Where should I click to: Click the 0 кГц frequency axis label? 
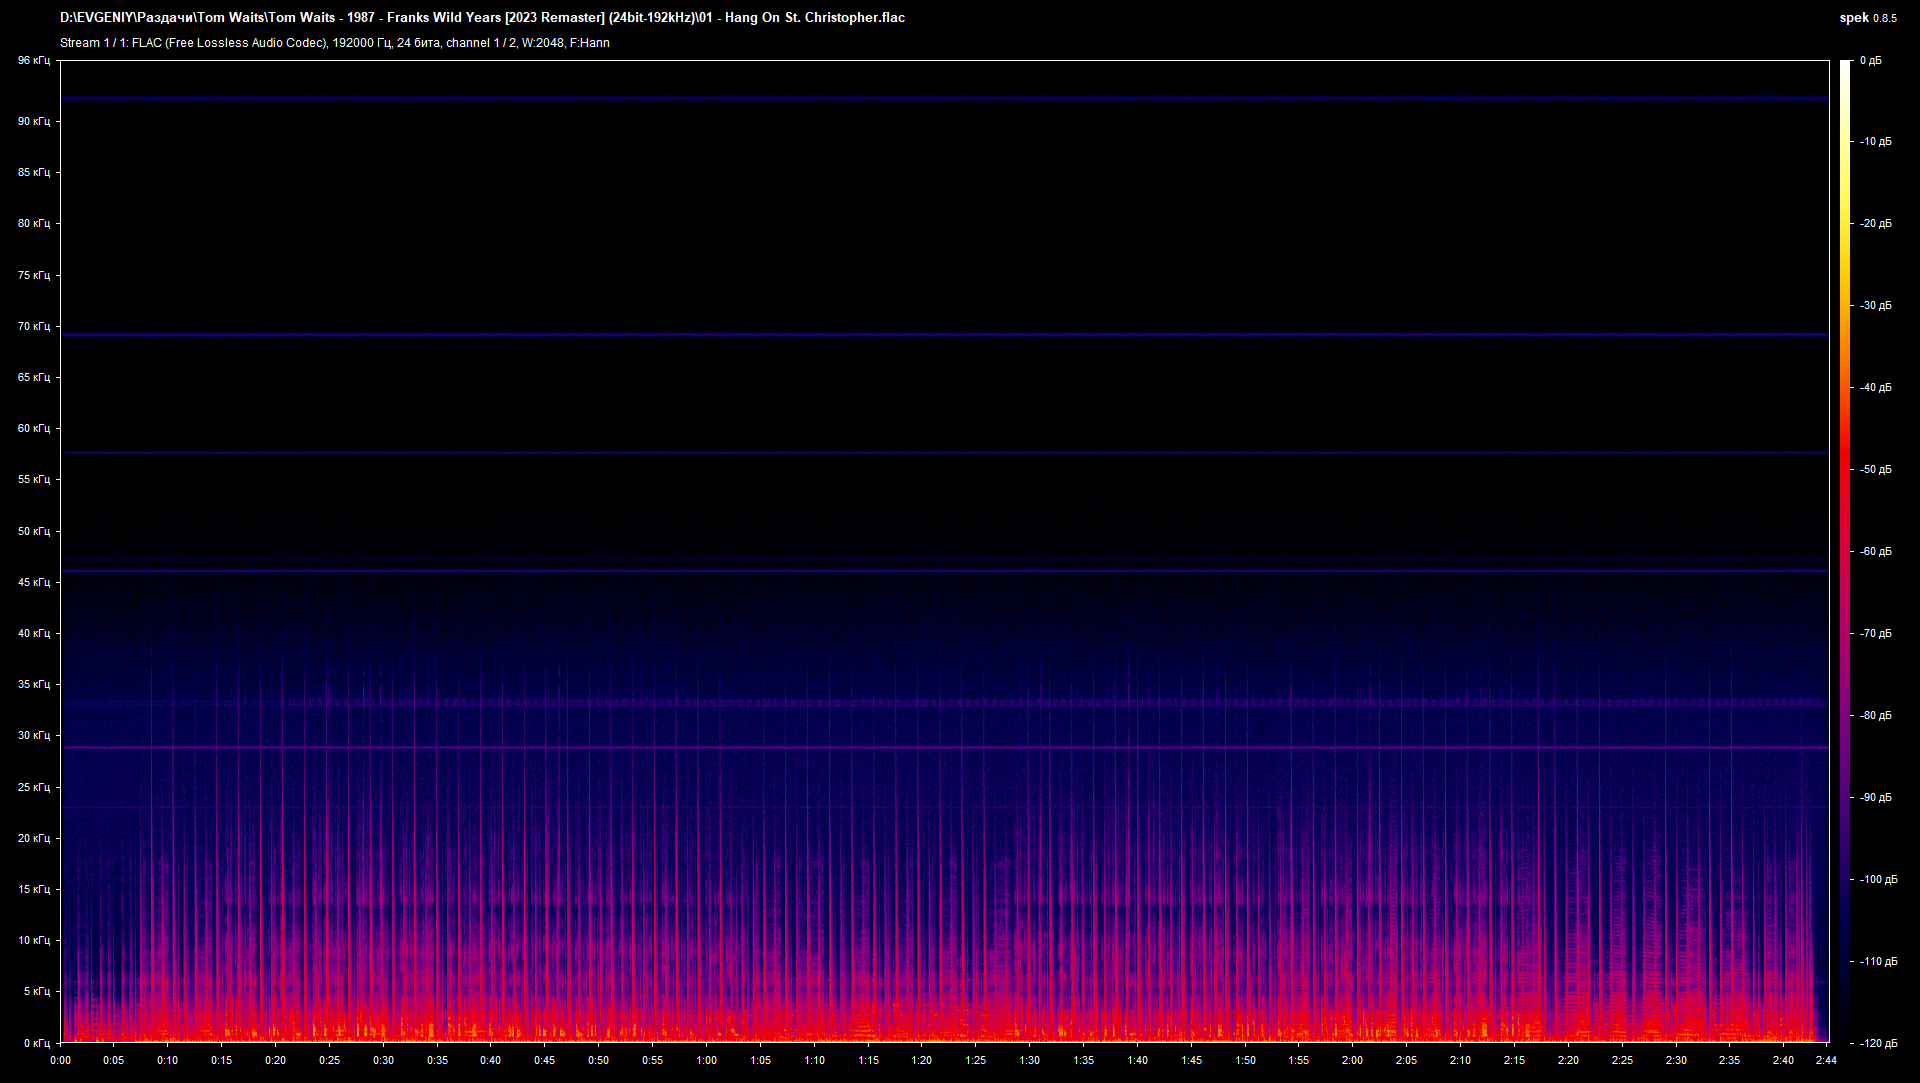point(36,1043)
